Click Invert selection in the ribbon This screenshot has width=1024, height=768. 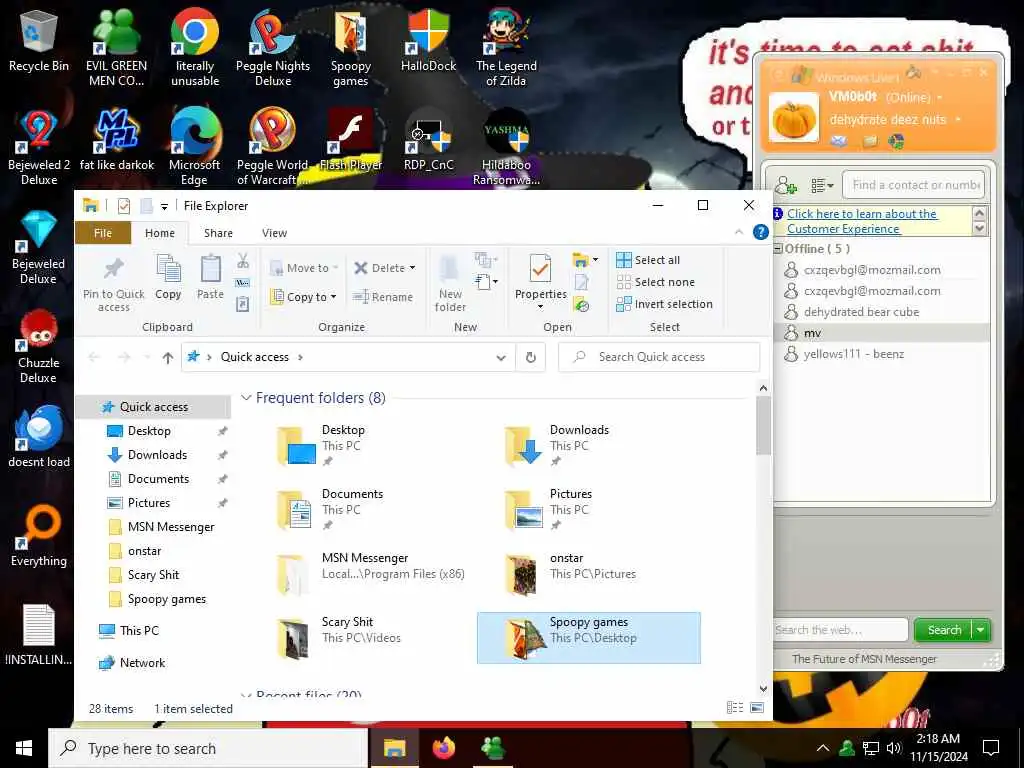coord(664,304)
